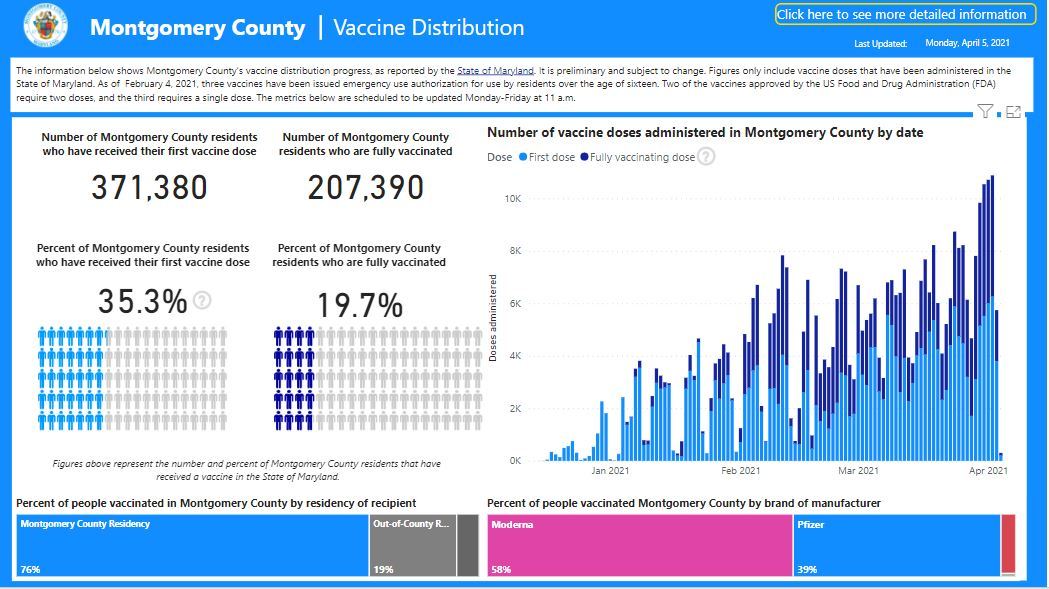Click help icon next to dose legend
The height and width of the screenshot is (589, 1049).
click(x=706, y=156)
